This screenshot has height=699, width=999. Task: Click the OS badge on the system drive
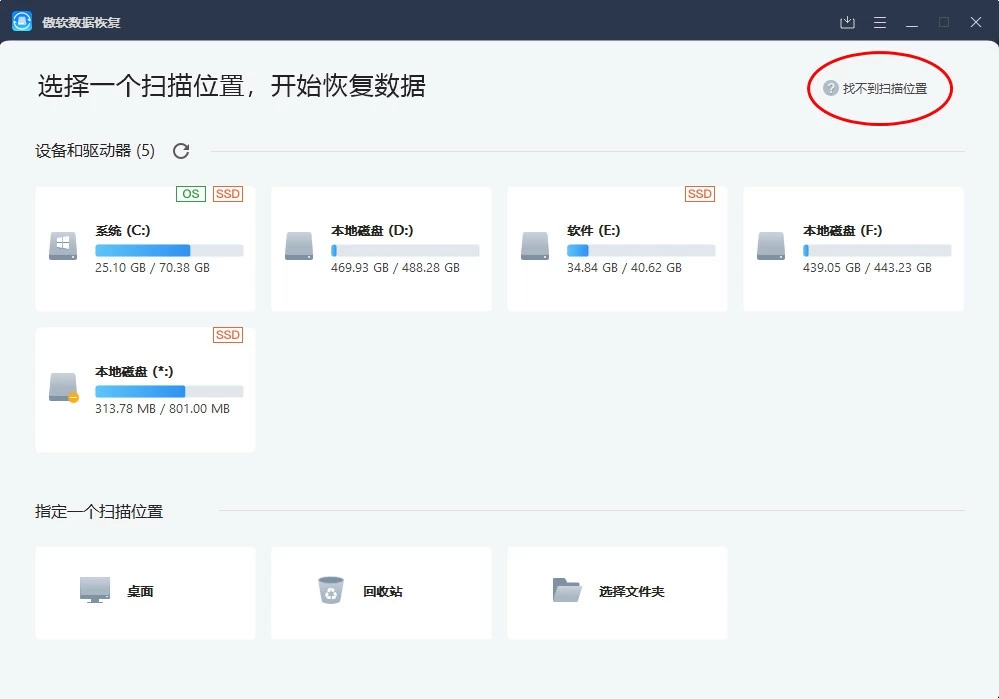tap(190, 194)
